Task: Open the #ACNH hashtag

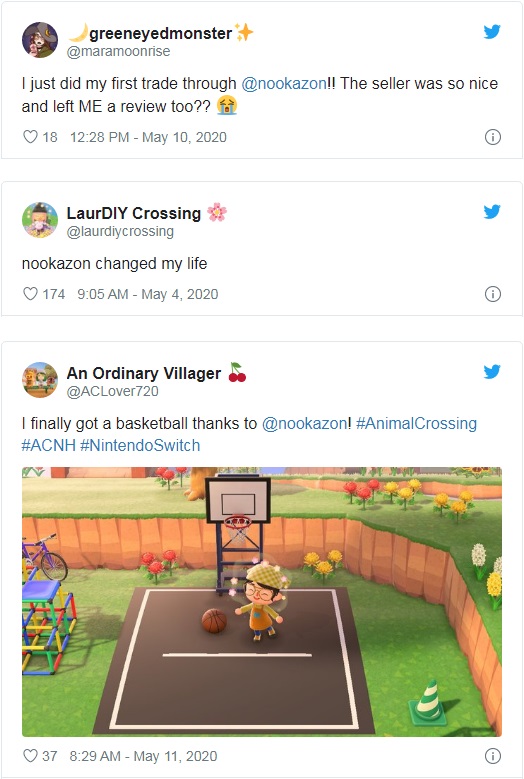Action: point(48,445)
